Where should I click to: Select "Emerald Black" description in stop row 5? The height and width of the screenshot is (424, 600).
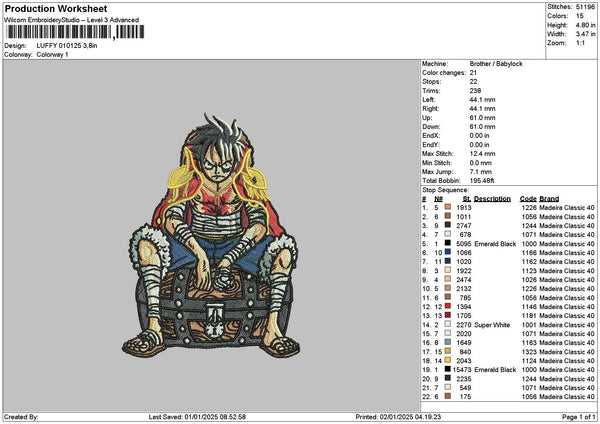tap(495, 244)
